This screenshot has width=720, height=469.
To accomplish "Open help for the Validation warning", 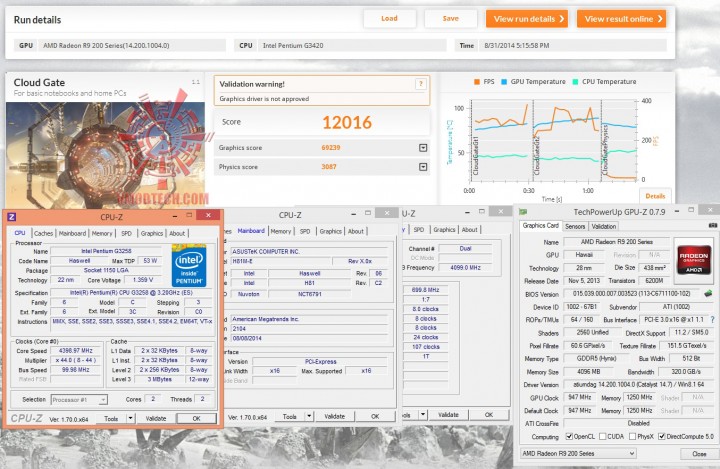I will 420,84.
